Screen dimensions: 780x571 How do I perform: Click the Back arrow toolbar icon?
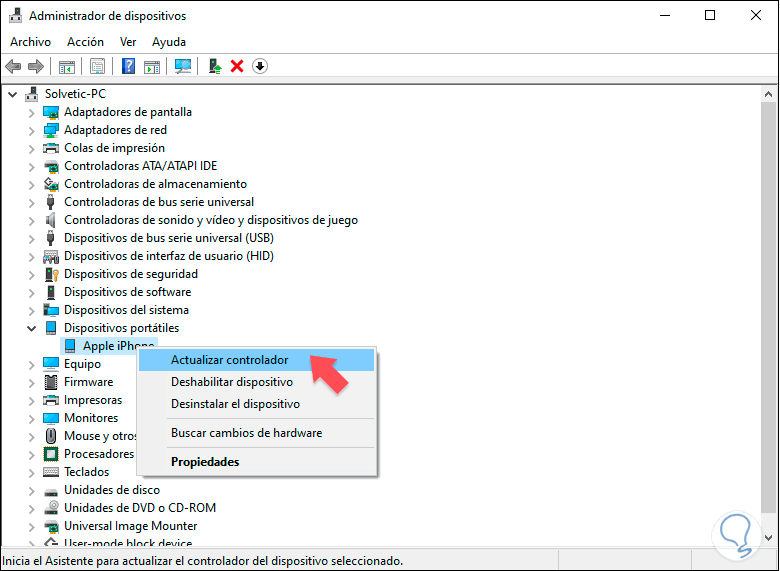click(x=13, y=66)
